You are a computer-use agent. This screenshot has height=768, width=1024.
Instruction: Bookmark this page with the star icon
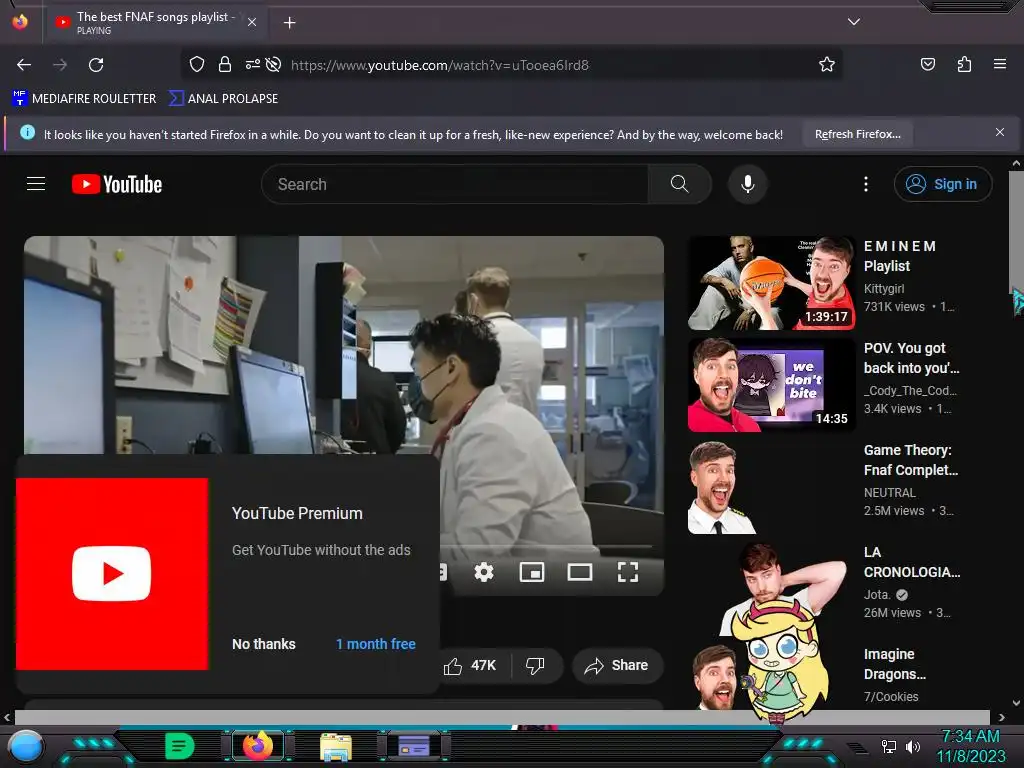pos(827,64)
